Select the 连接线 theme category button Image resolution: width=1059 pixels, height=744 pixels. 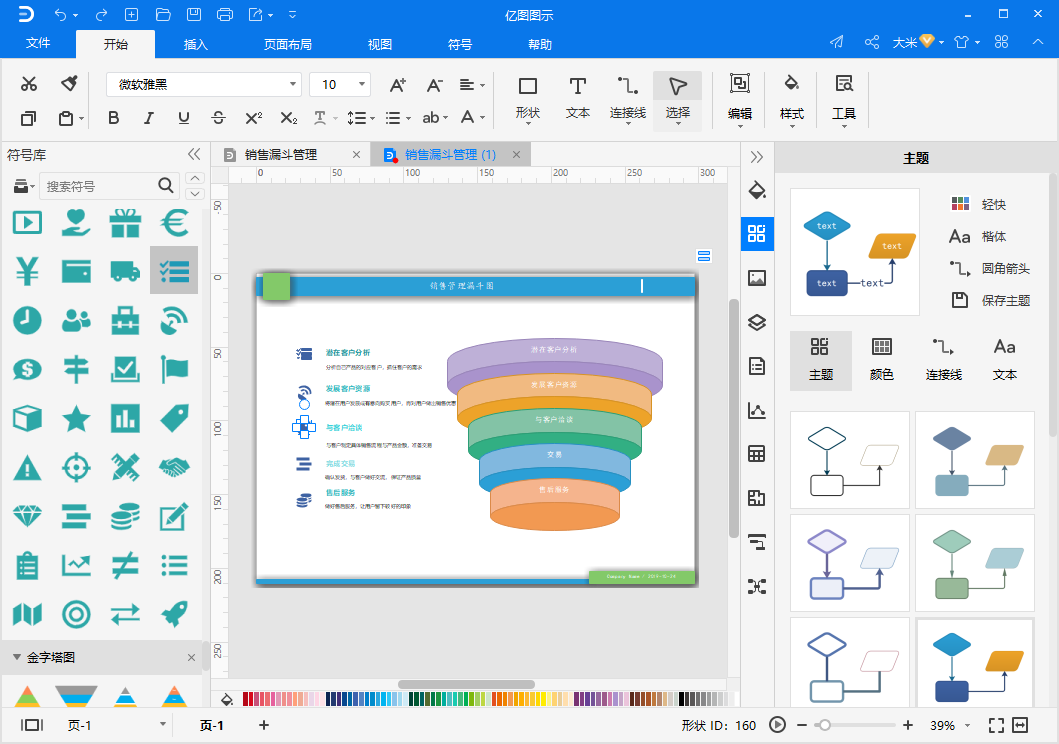pyautogui.click(x=943, y=360)
